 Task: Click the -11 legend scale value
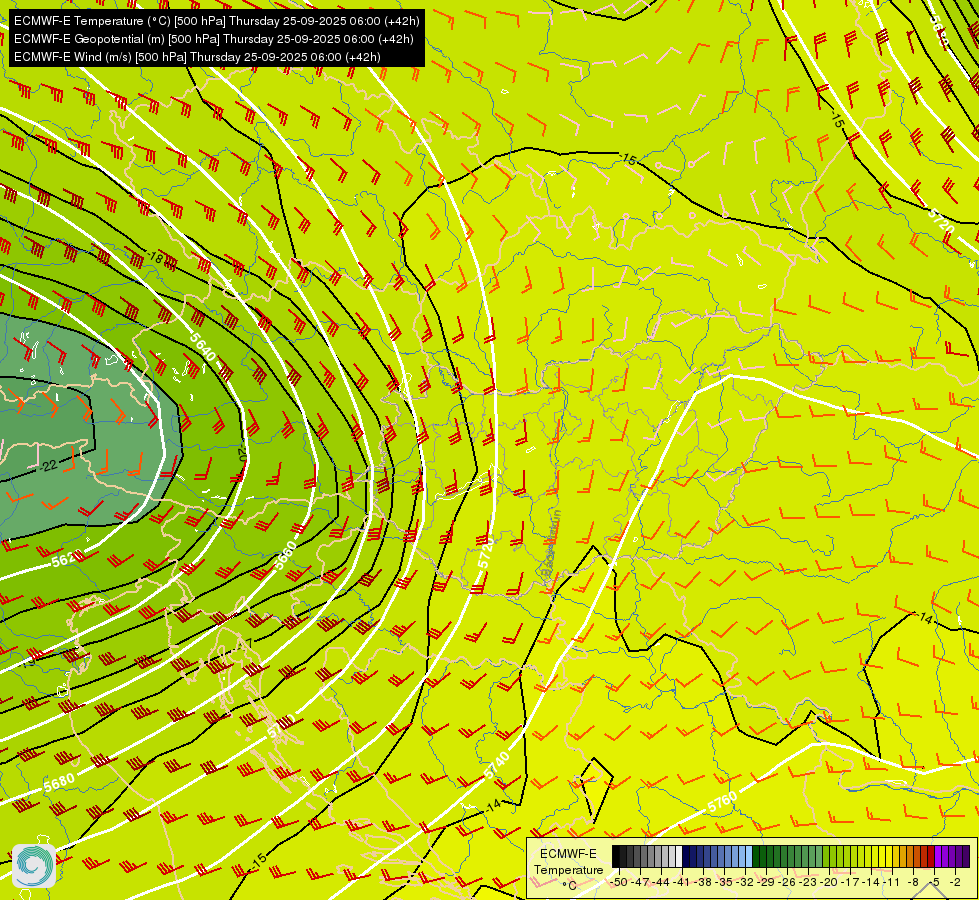coord(892,882)
